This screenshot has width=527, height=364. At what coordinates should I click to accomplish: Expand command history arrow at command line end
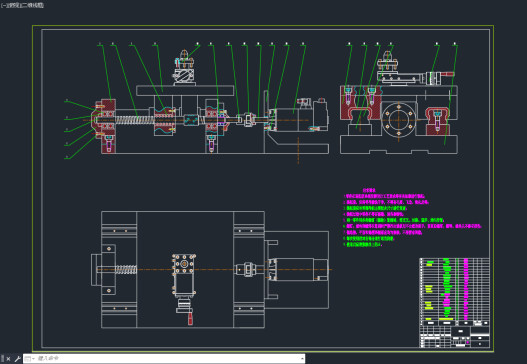(x=302, y=359)
